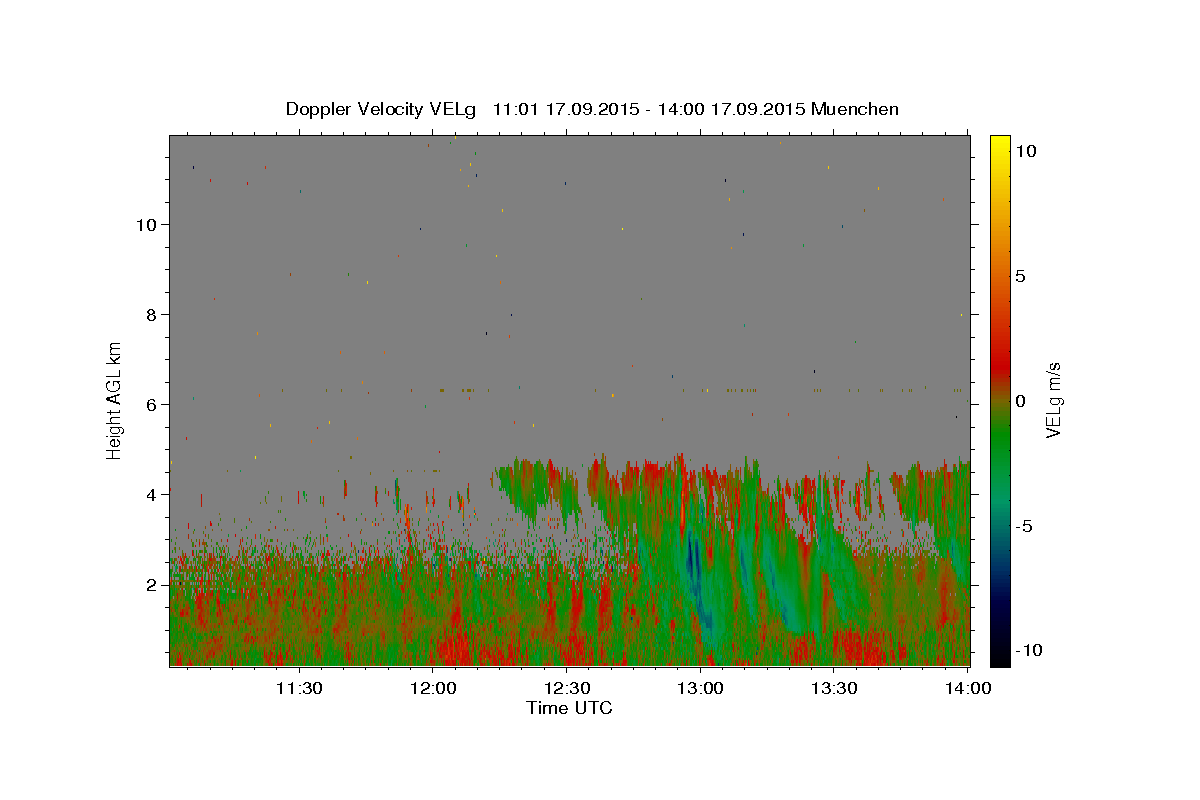Screen dimensions: 1200x800
Task: Click the 13:30 time tick label
Action: tap(834, 688)
